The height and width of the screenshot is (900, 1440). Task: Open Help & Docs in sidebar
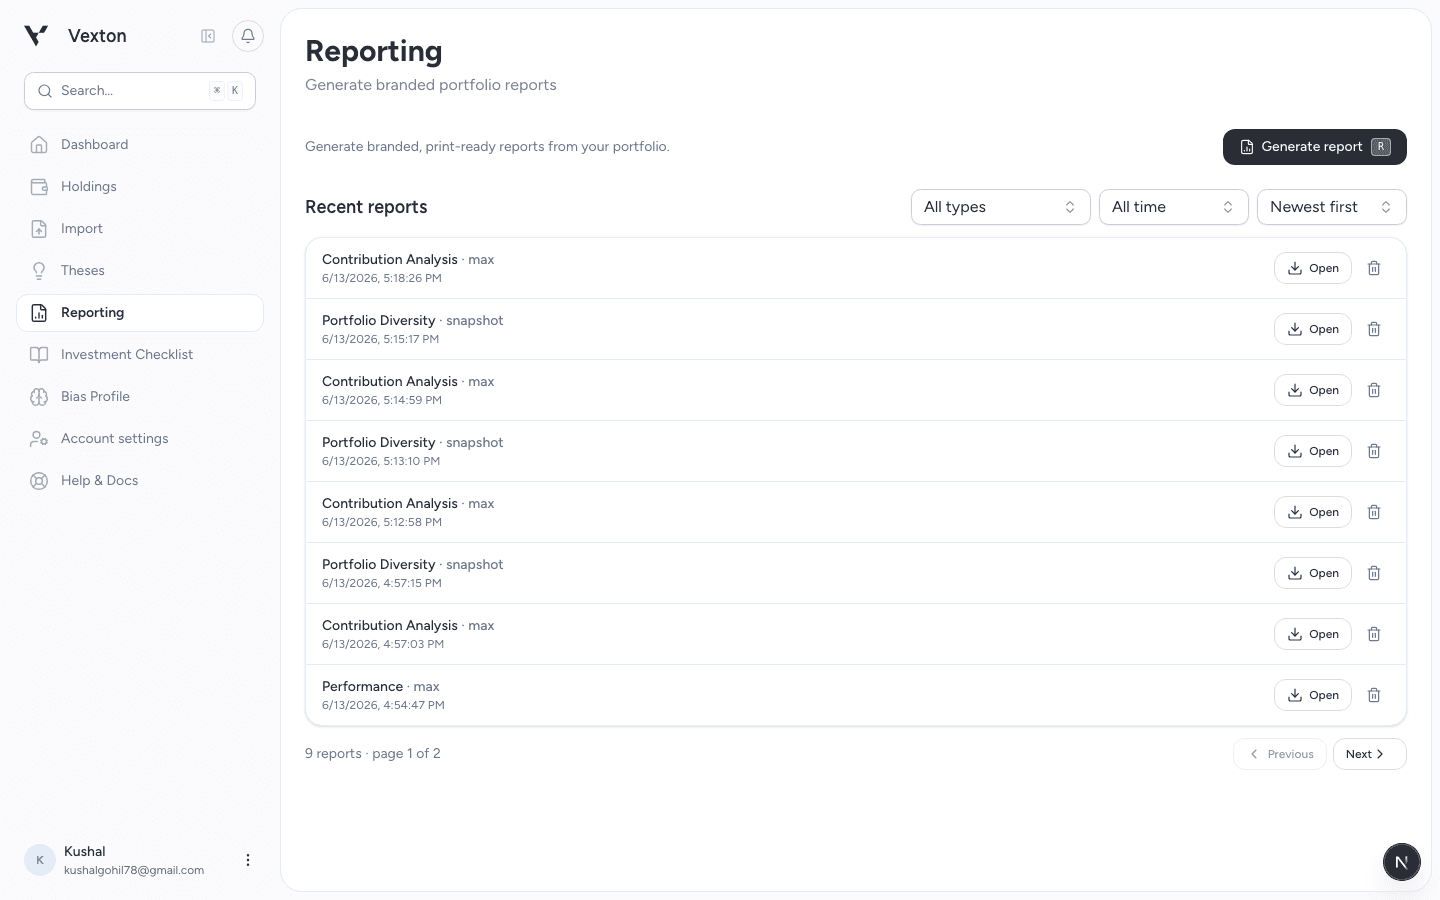click(140, 481)
